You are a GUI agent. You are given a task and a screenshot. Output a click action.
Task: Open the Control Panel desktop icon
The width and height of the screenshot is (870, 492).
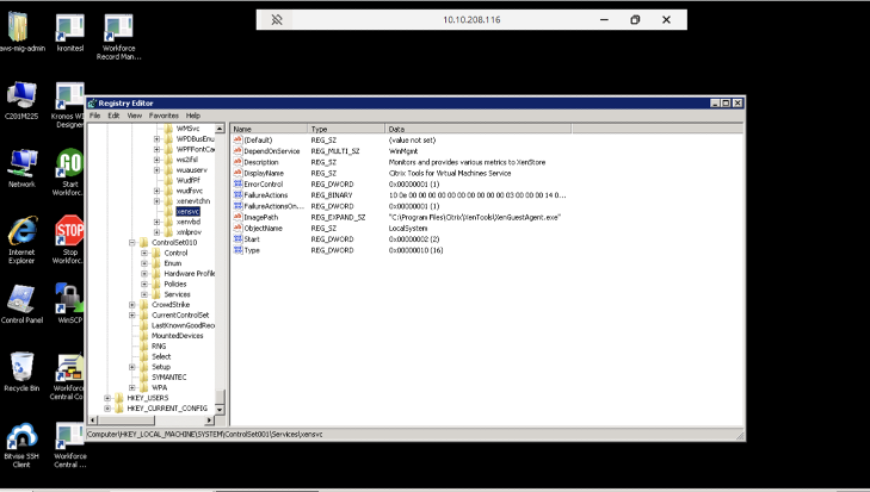(x=22, y=300)
